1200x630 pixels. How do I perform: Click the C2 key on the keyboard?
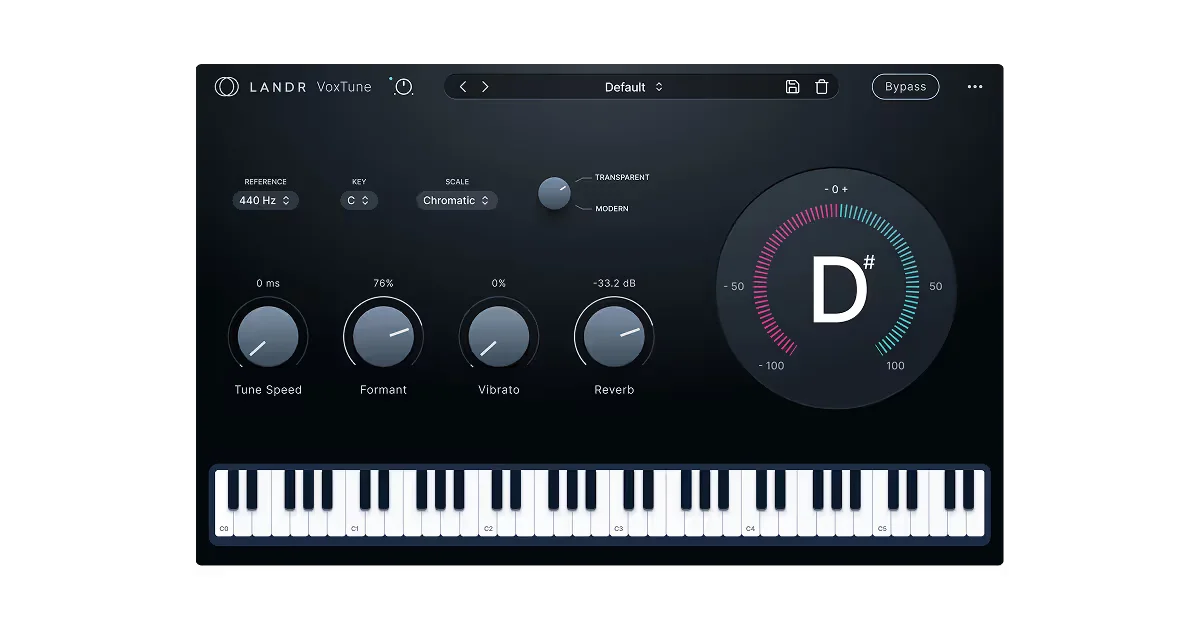pos(488,520)
